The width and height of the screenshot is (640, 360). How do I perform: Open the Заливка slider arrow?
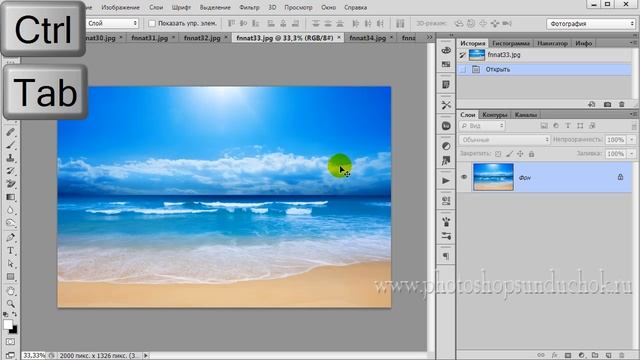click(631, 153)
